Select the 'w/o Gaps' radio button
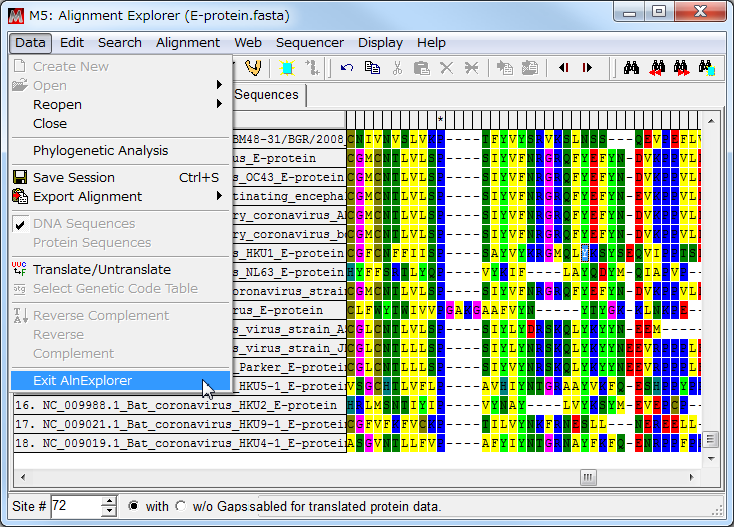The width and height of the screenshot is (734, 527). click(x=180, y=506)
